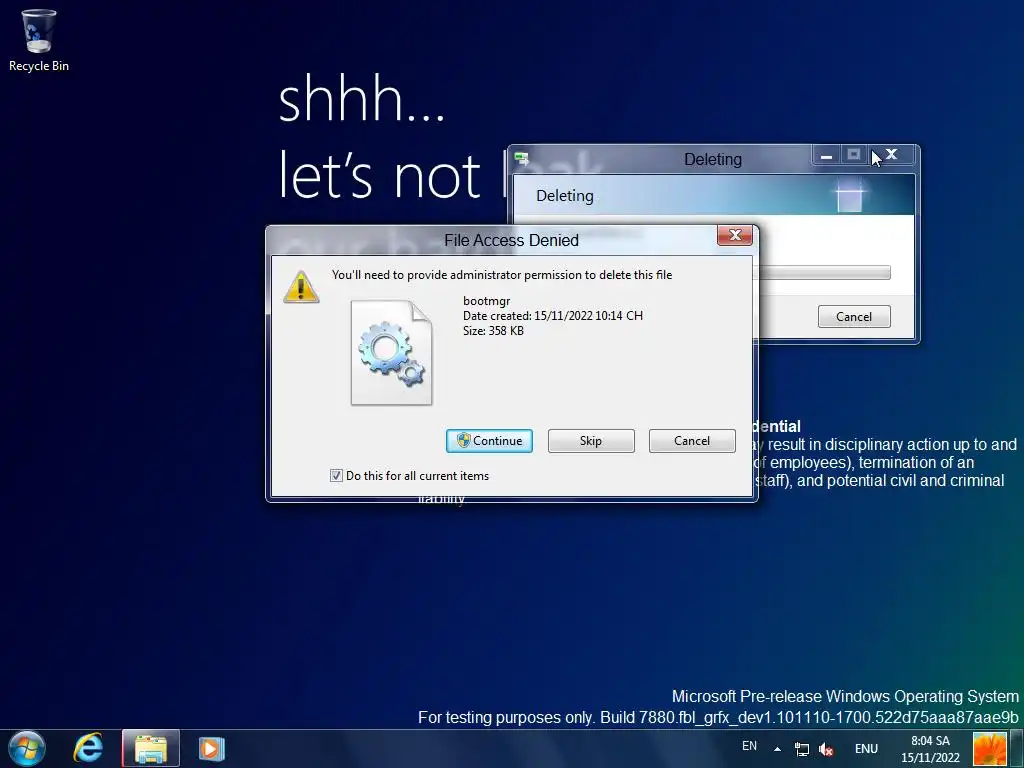This screenshot has width=1024, height=768.
Task: Uncheck Do this for all current items
Action: point(336,475)
